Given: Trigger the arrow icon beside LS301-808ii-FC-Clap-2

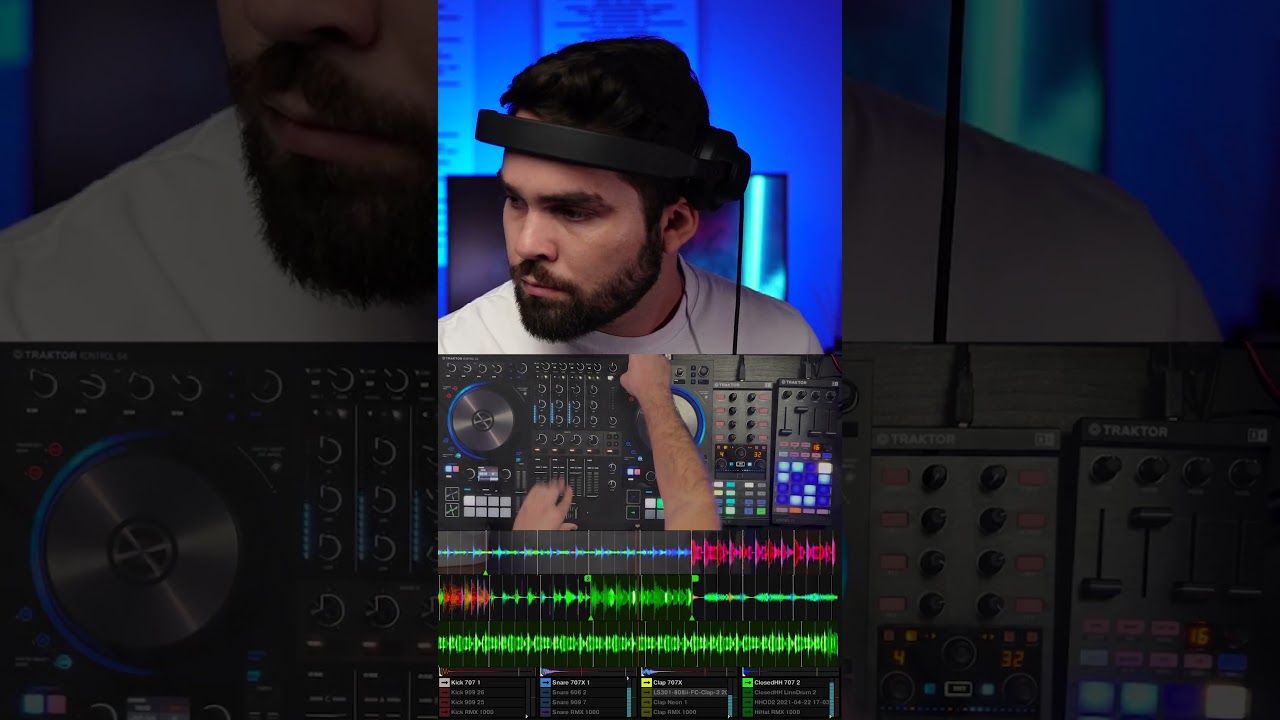Looking at the screenshot, I should pyautogui.click(x=646, y=692).
